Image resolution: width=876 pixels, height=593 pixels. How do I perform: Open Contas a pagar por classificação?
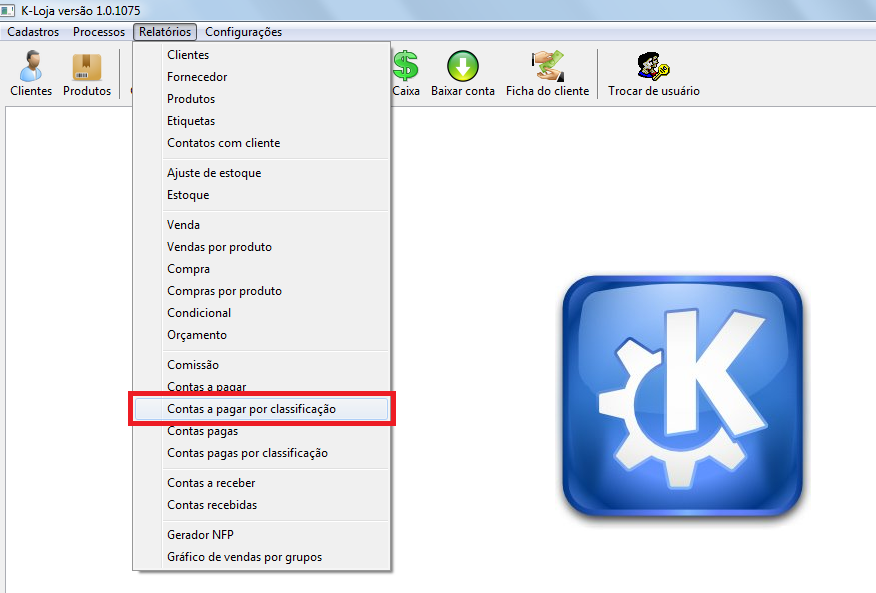(261, 409)
